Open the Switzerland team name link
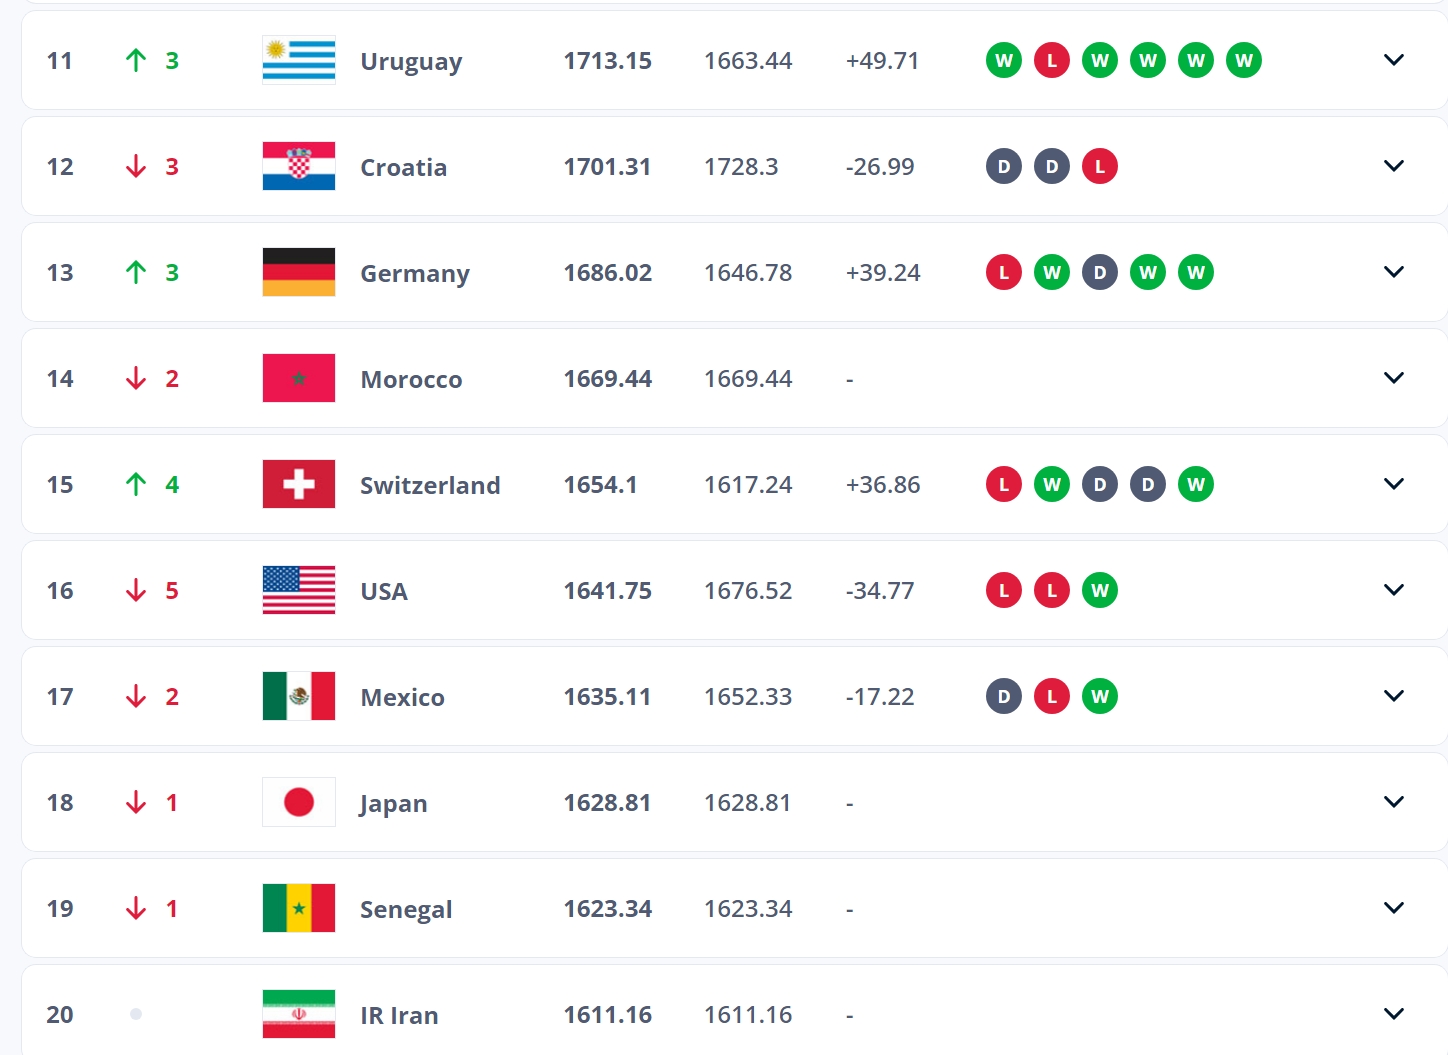The height and width of the screenshot is (1055, 1448). (430, 485)
